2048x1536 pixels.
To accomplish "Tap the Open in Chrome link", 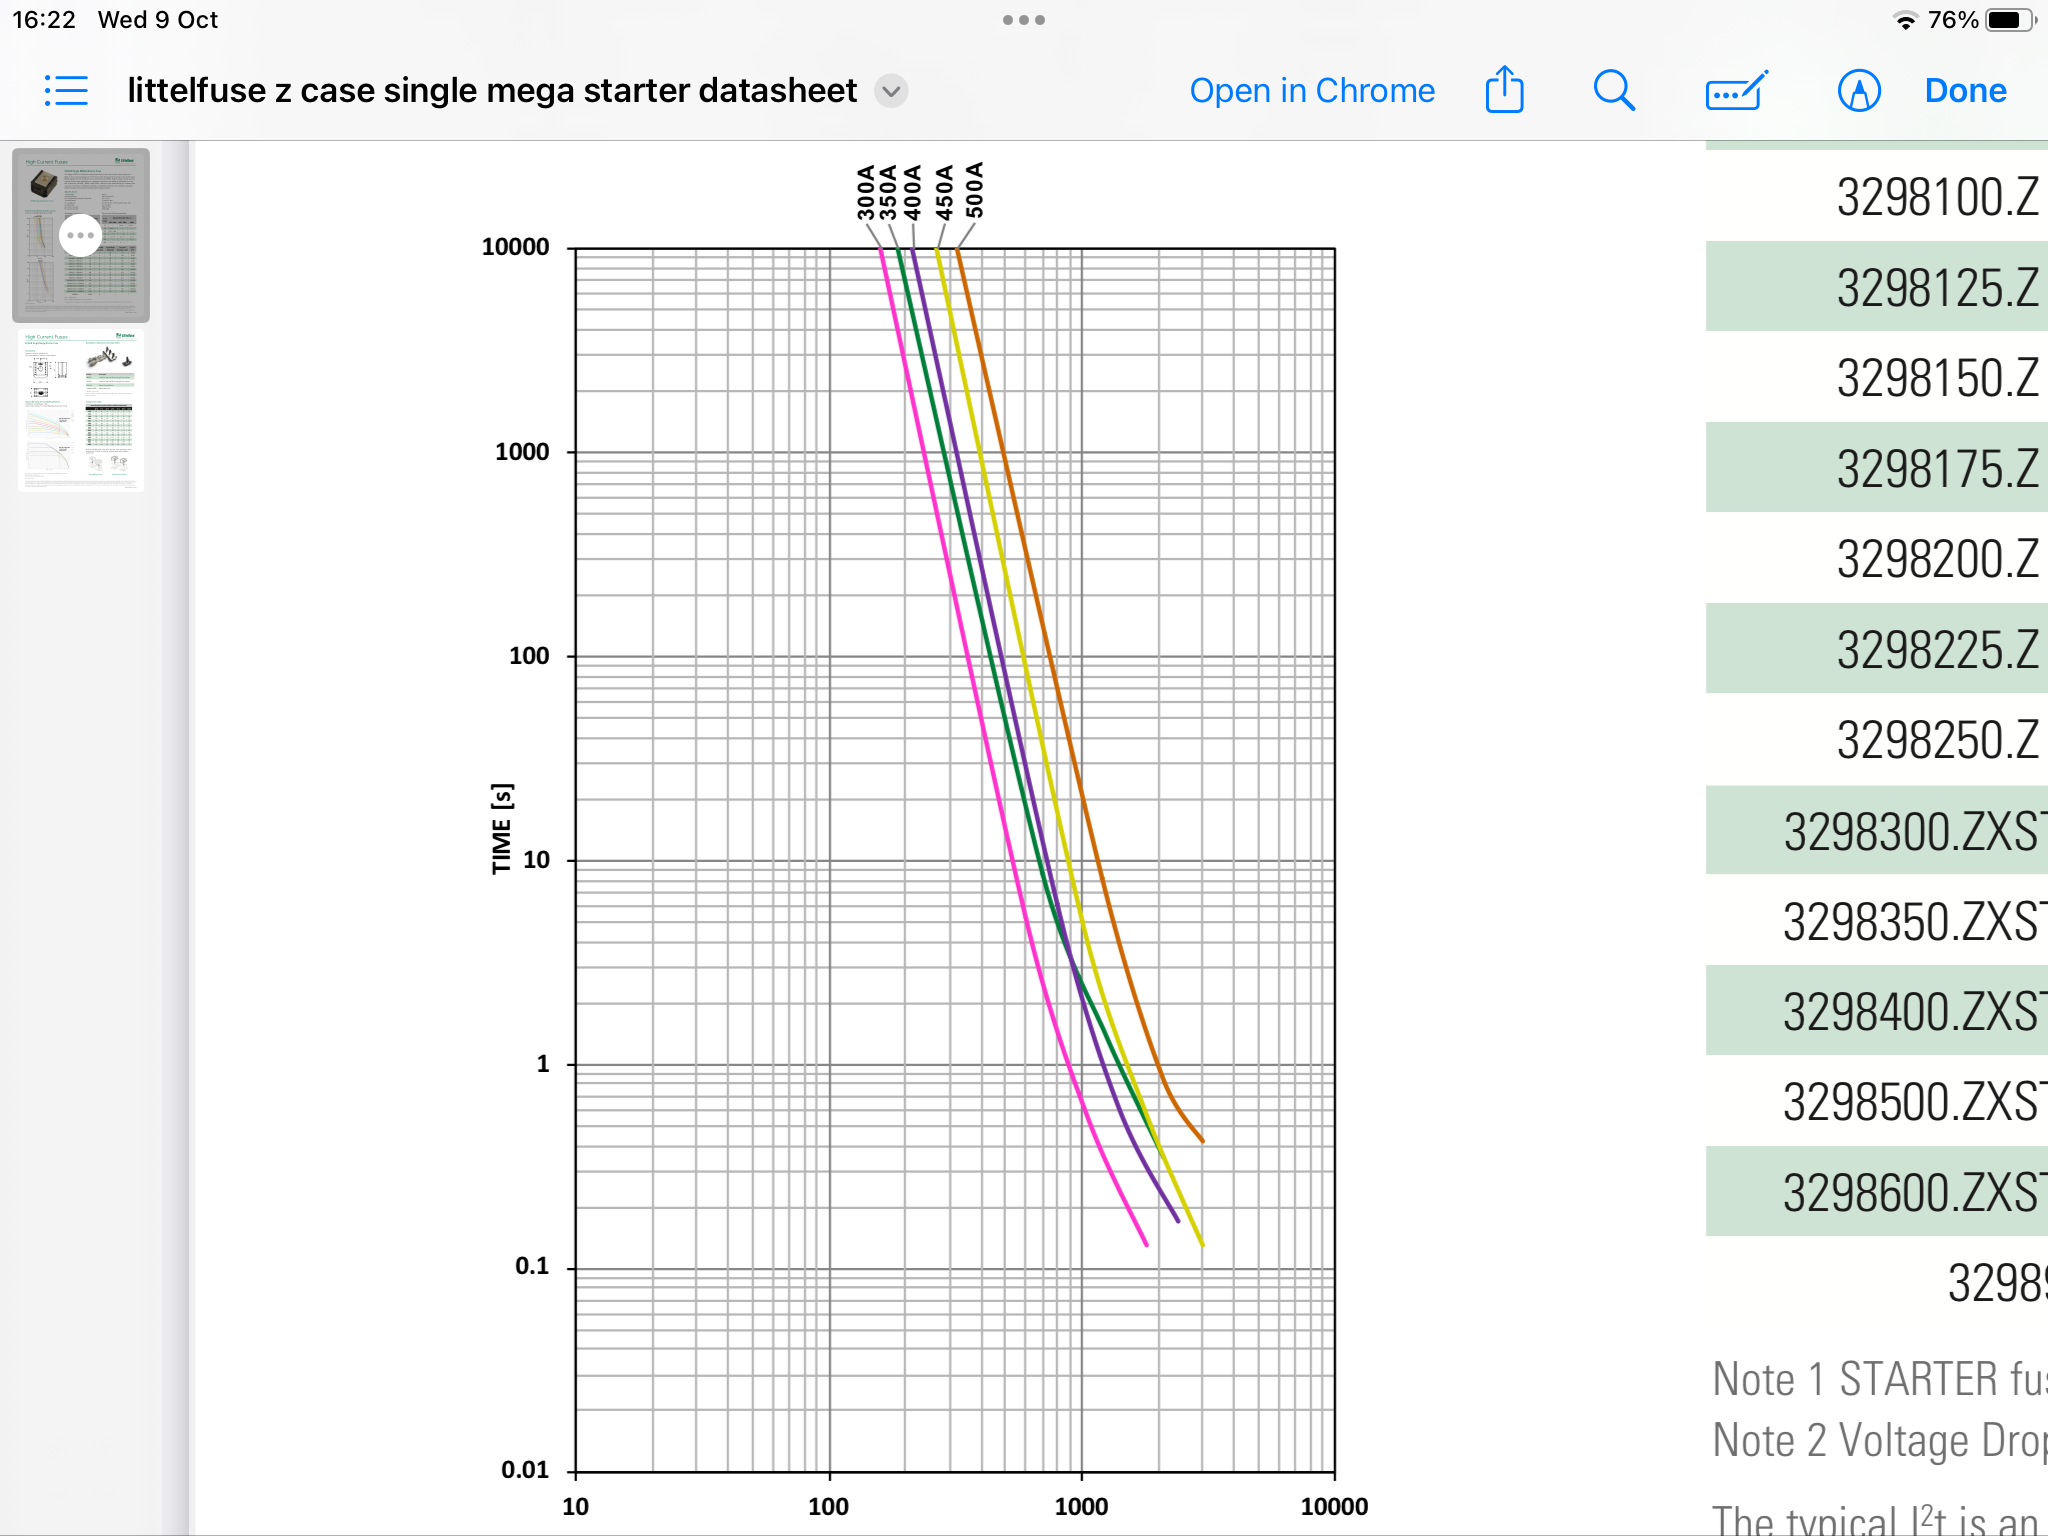I will pyautogui.click(x=1312, y=91).
